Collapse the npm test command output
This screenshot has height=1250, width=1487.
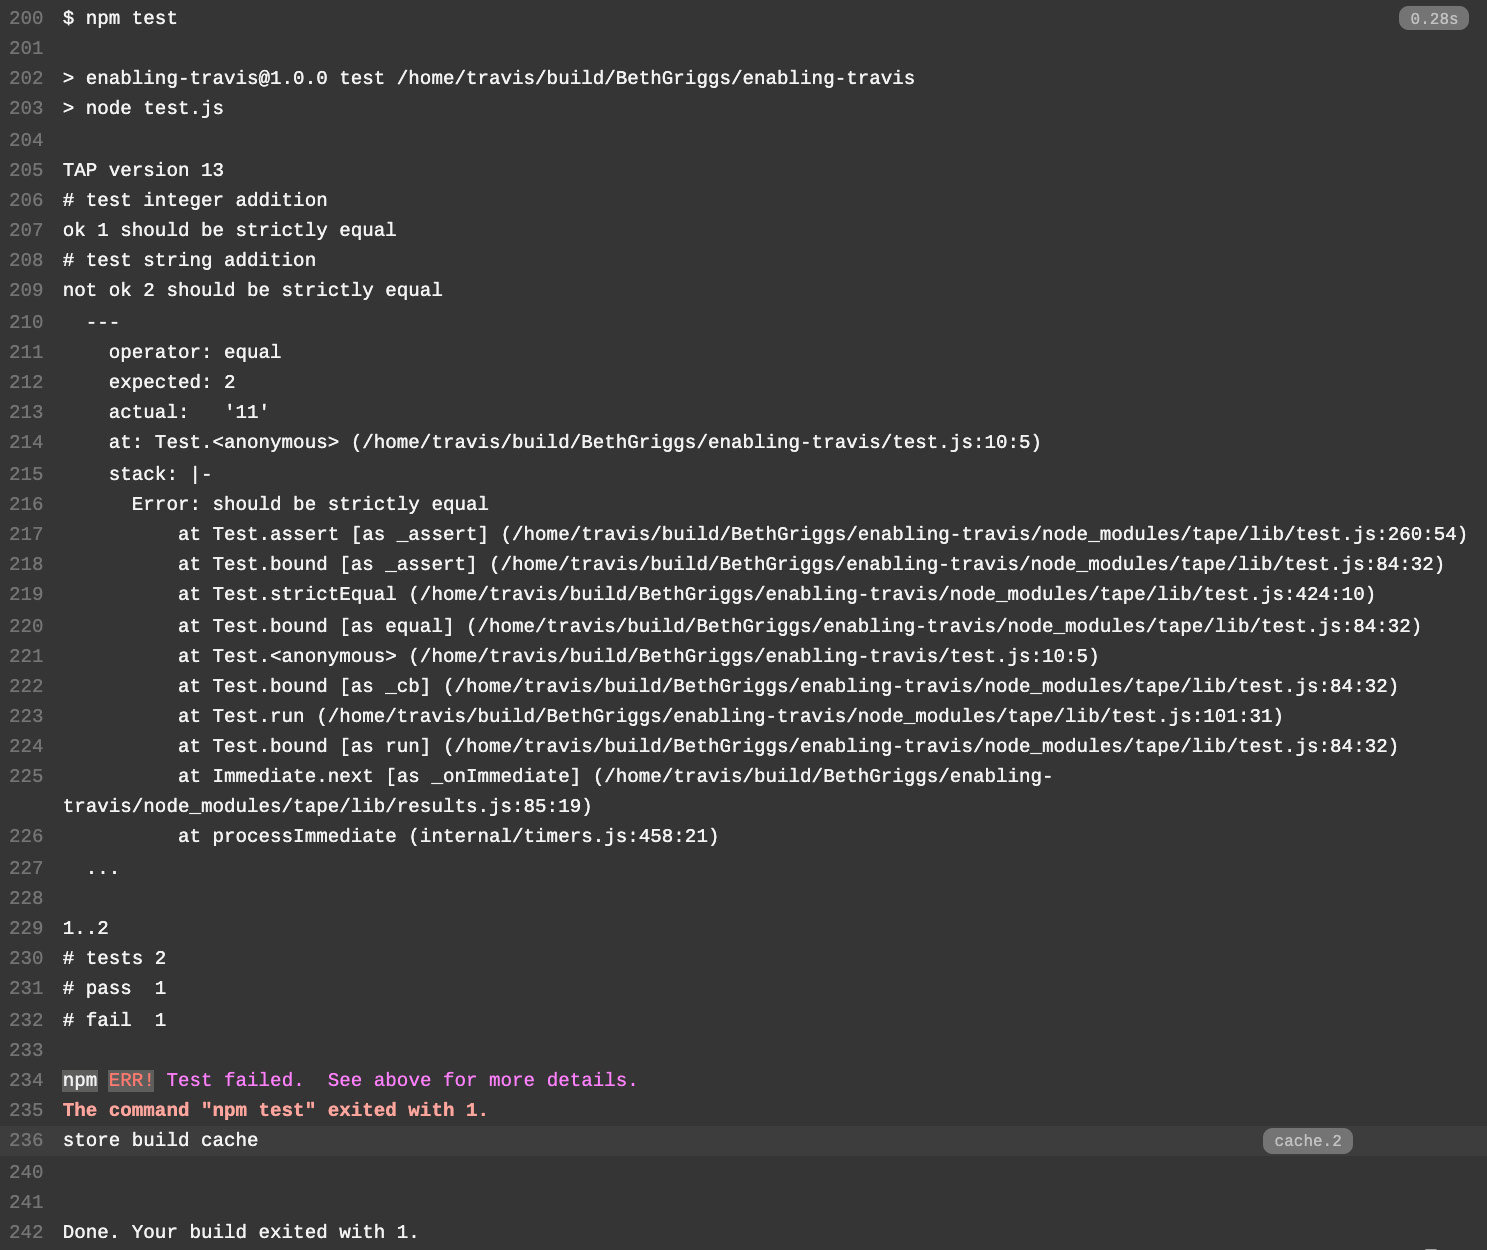pos(120,17)
